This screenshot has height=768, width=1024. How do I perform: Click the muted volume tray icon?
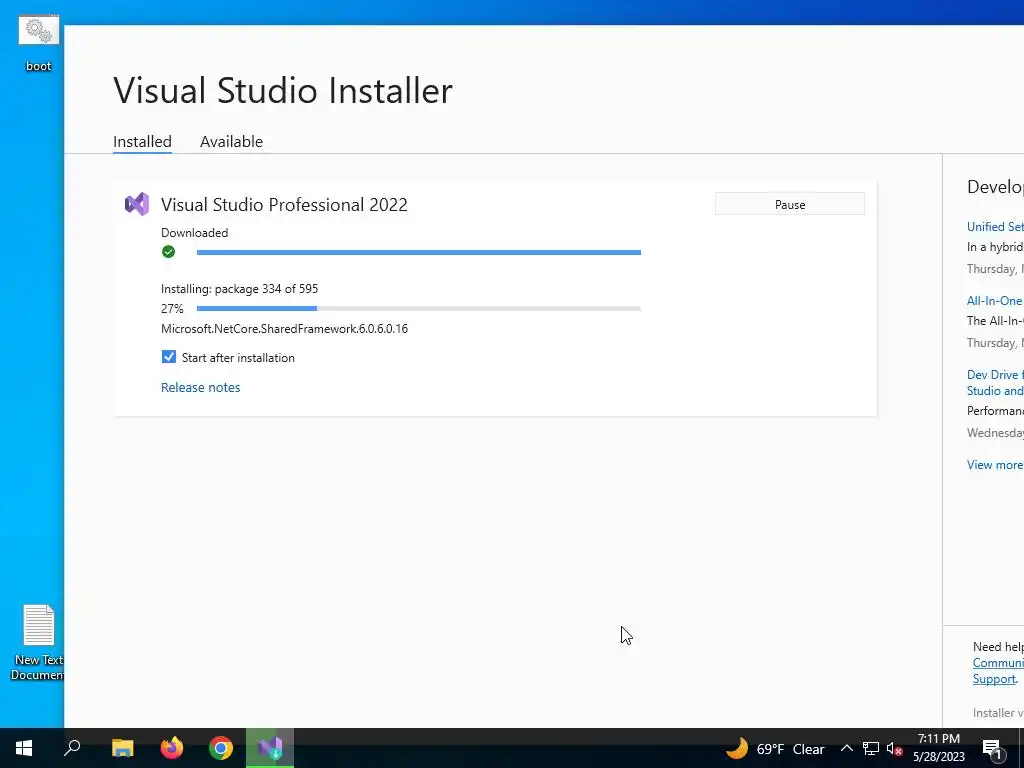click(894, 748)
